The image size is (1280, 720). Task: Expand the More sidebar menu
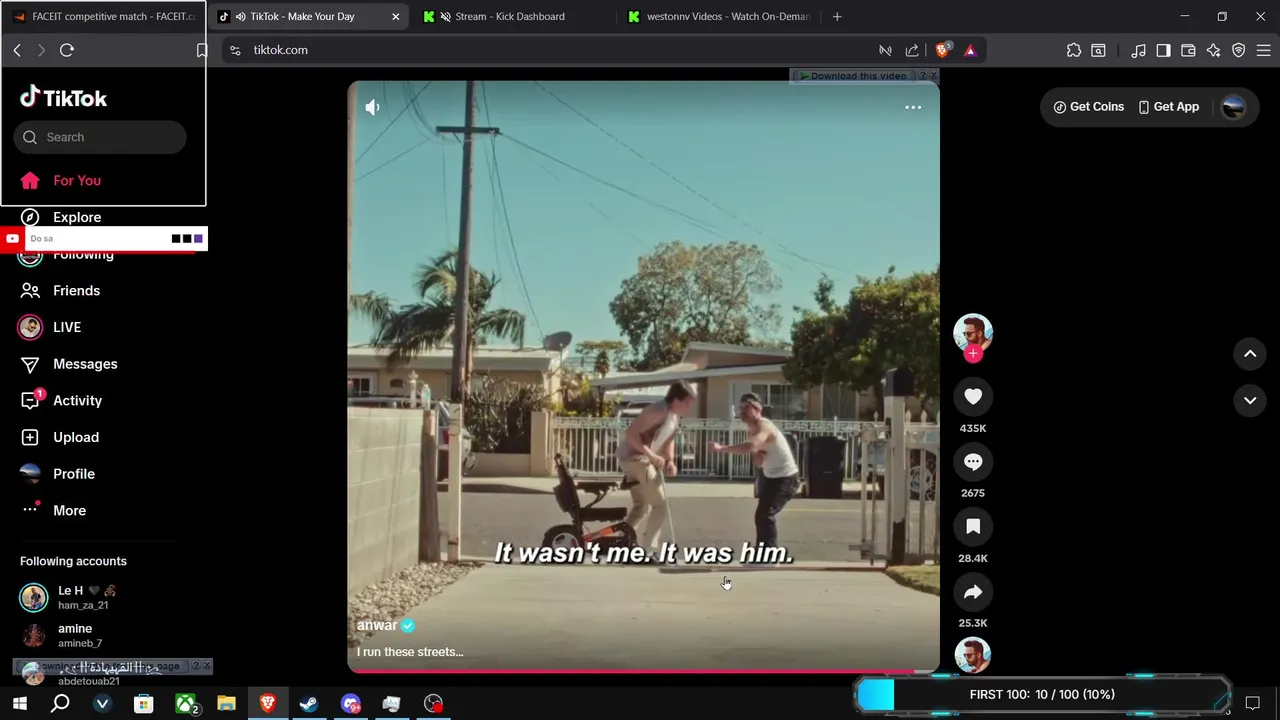[54, 510]
